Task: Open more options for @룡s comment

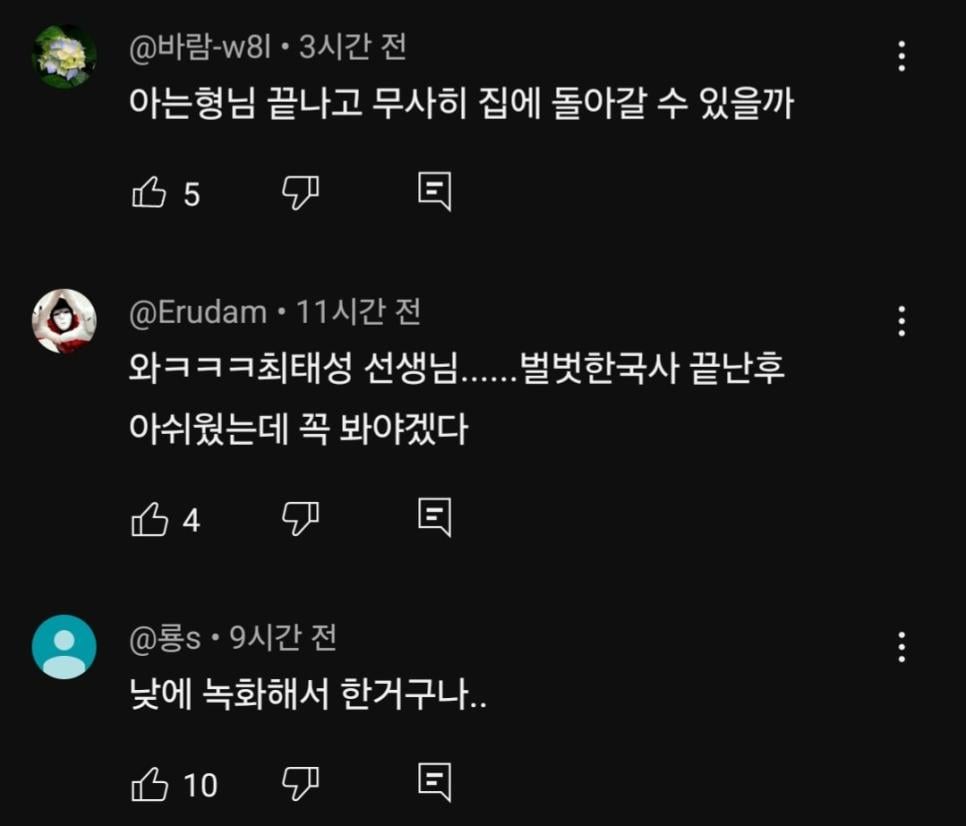Action: [x=902, y=647]
